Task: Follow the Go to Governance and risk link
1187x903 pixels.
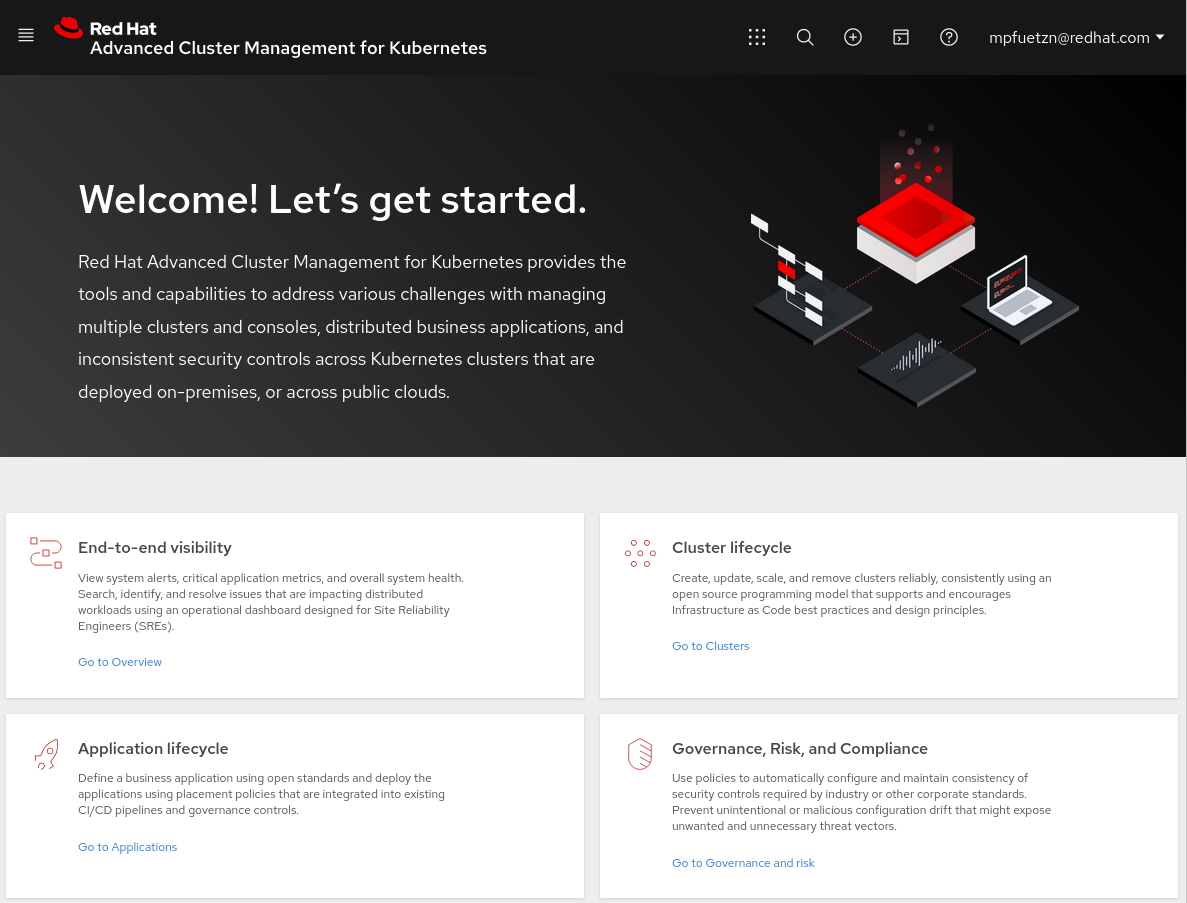Action: pos(743,863)
